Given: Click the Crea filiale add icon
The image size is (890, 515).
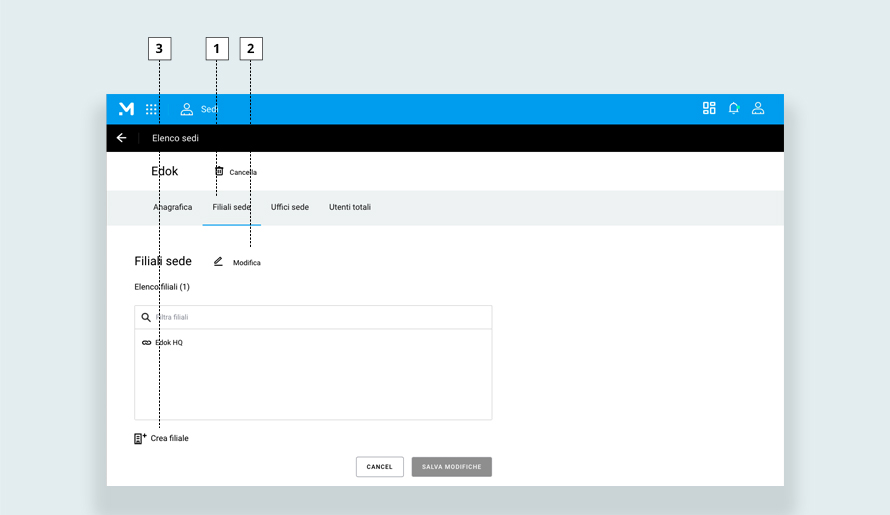Looking at the screenshot, I should [140, 438].
